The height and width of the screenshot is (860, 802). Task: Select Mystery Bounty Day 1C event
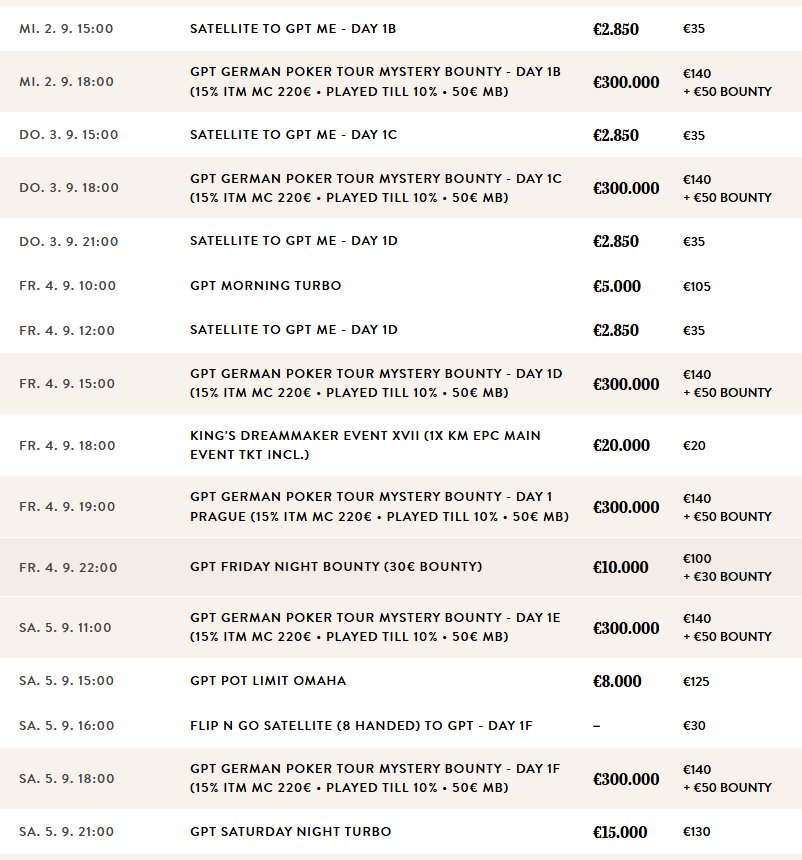(401, 188)
